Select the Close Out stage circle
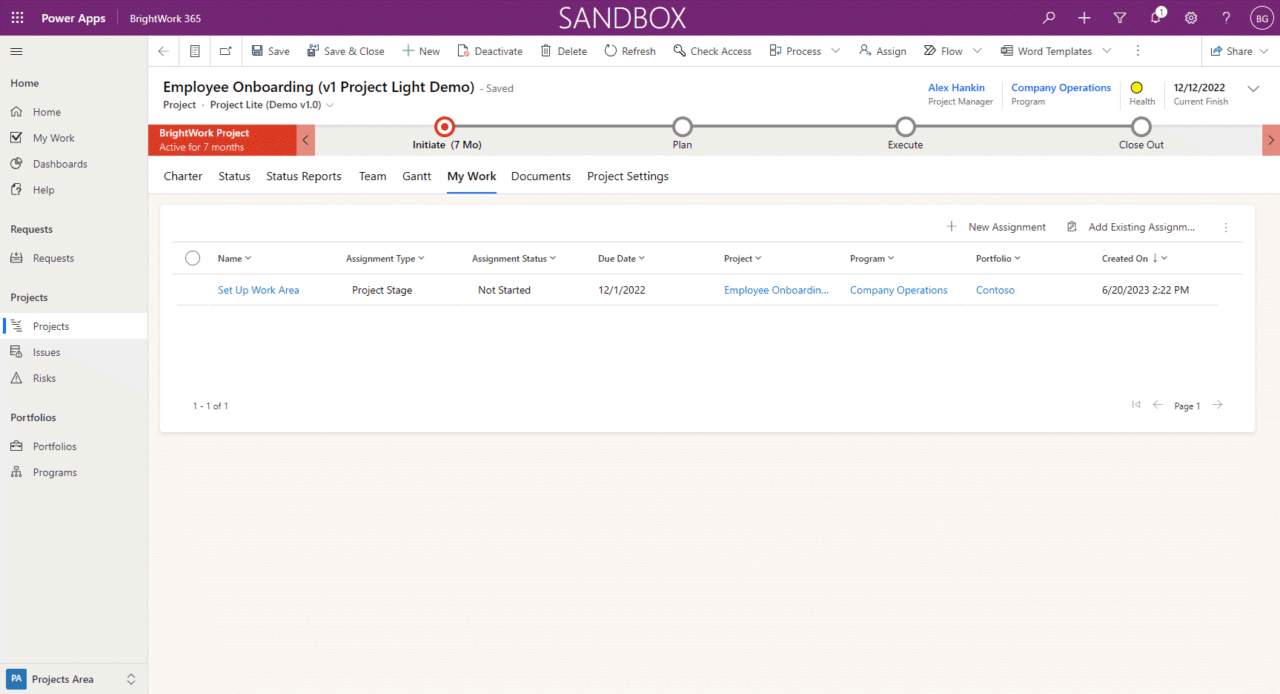The width and height of the screenshot is (1280, 694). [1141, 127]
